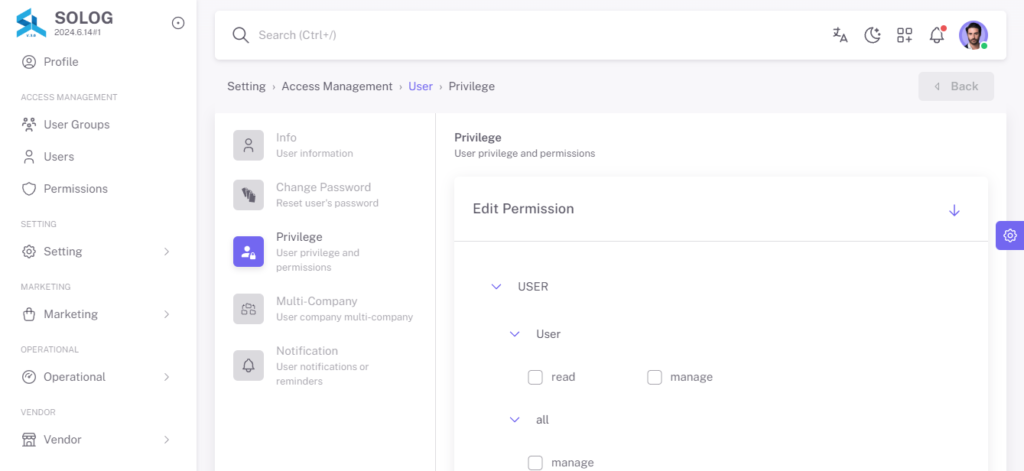The height and width of the screenshot is (471, 1024).
Task: Open the Multi-Company tab
Action: coord(325,309)
